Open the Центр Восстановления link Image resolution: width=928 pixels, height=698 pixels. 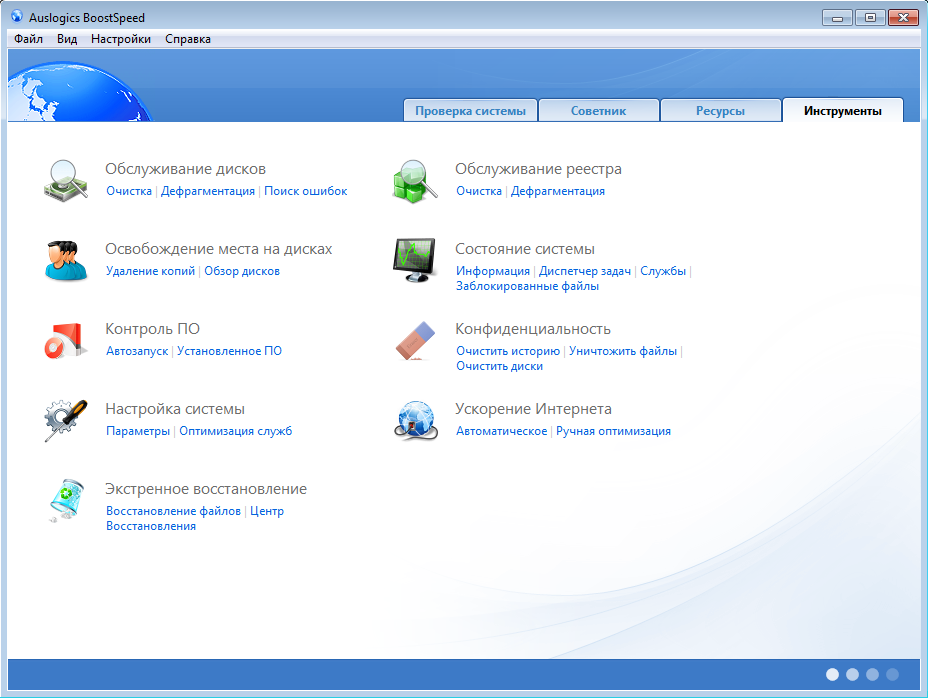[195, 519]
